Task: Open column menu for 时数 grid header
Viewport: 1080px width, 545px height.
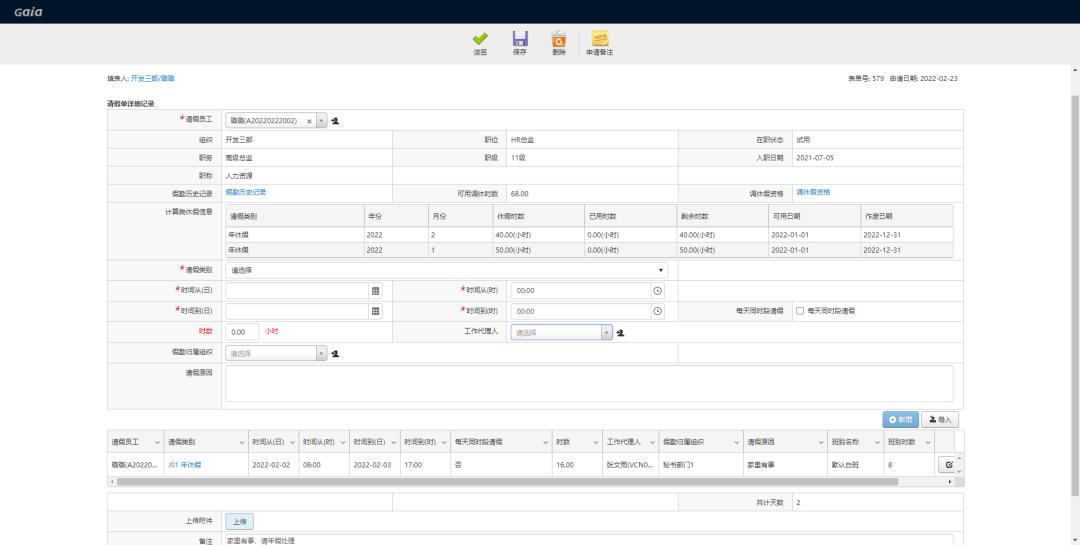Action: coord(594,441)
